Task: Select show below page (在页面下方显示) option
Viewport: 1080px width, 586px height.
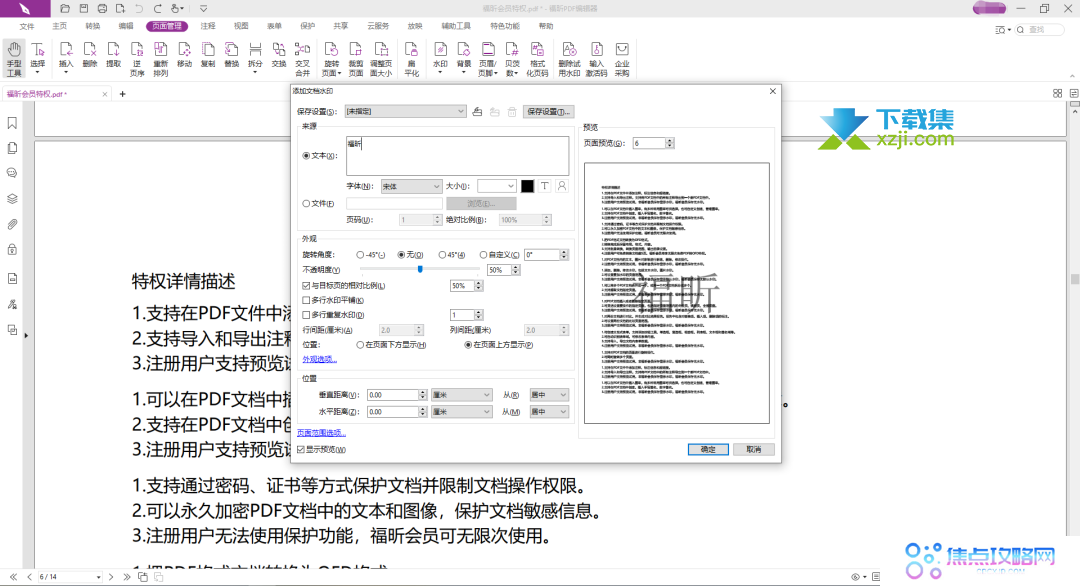Action: pos(360,344)
